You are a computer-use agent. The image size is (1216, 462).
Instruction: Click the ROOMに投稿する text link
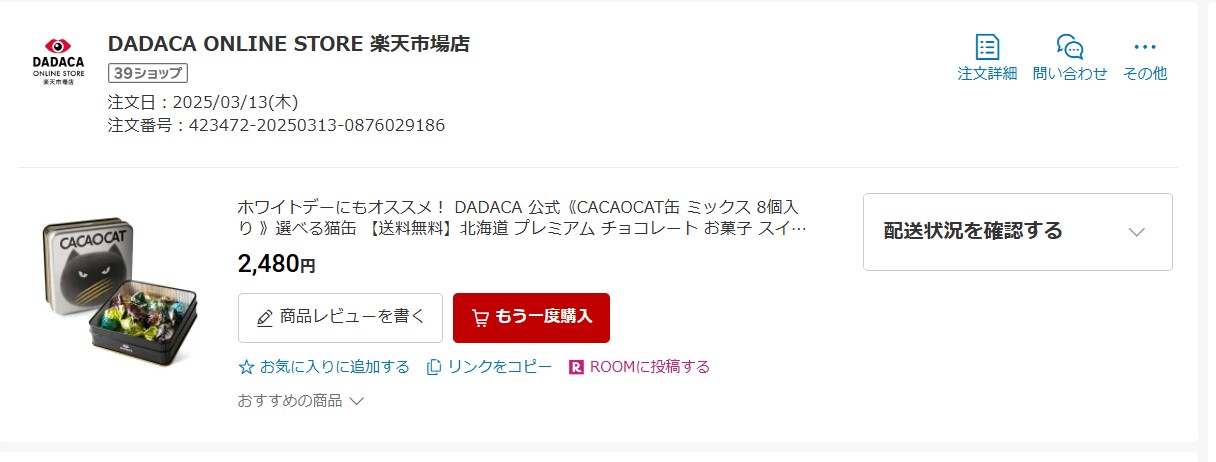click(650, 367)
